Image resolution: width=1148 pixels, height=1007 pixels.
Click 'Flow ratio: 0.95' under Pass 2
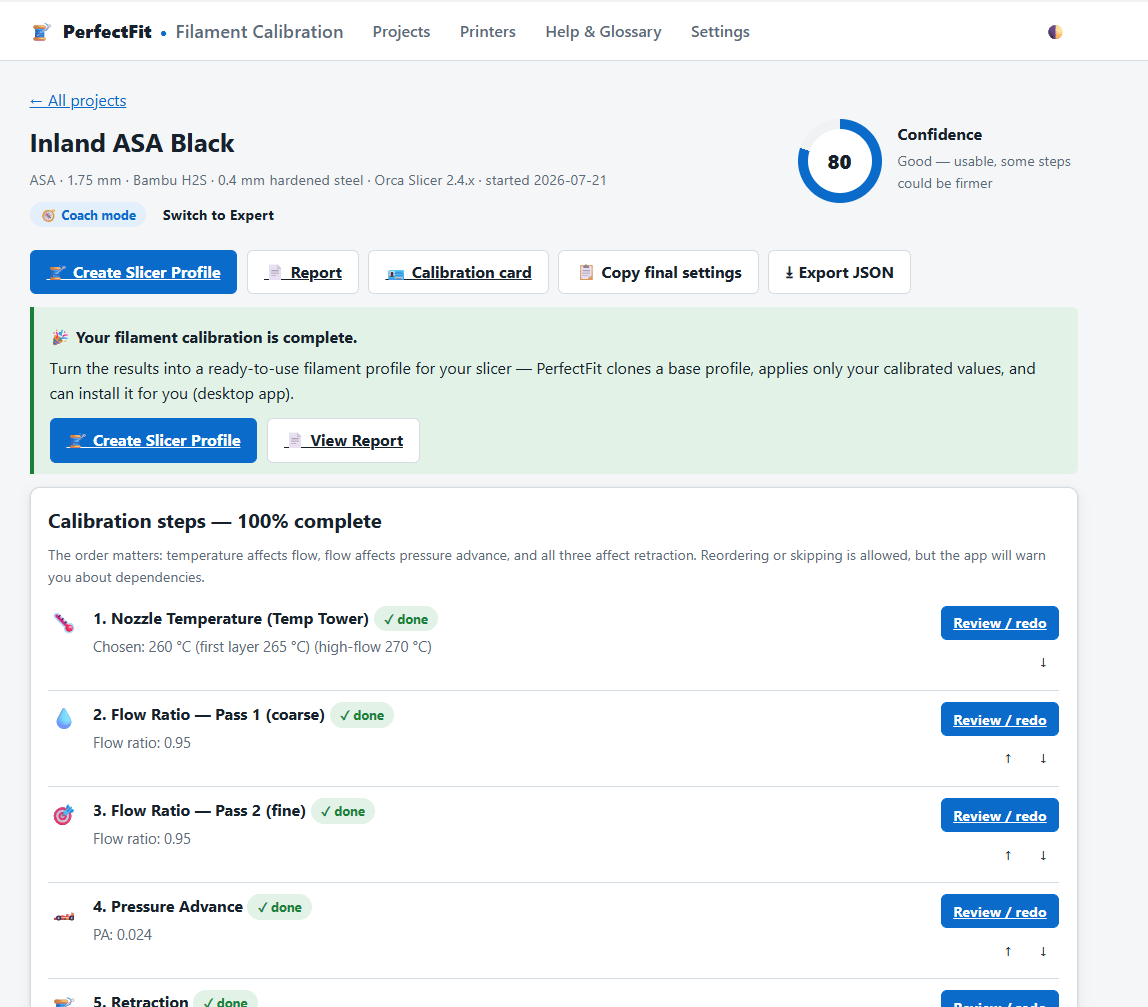pos(142,839)
